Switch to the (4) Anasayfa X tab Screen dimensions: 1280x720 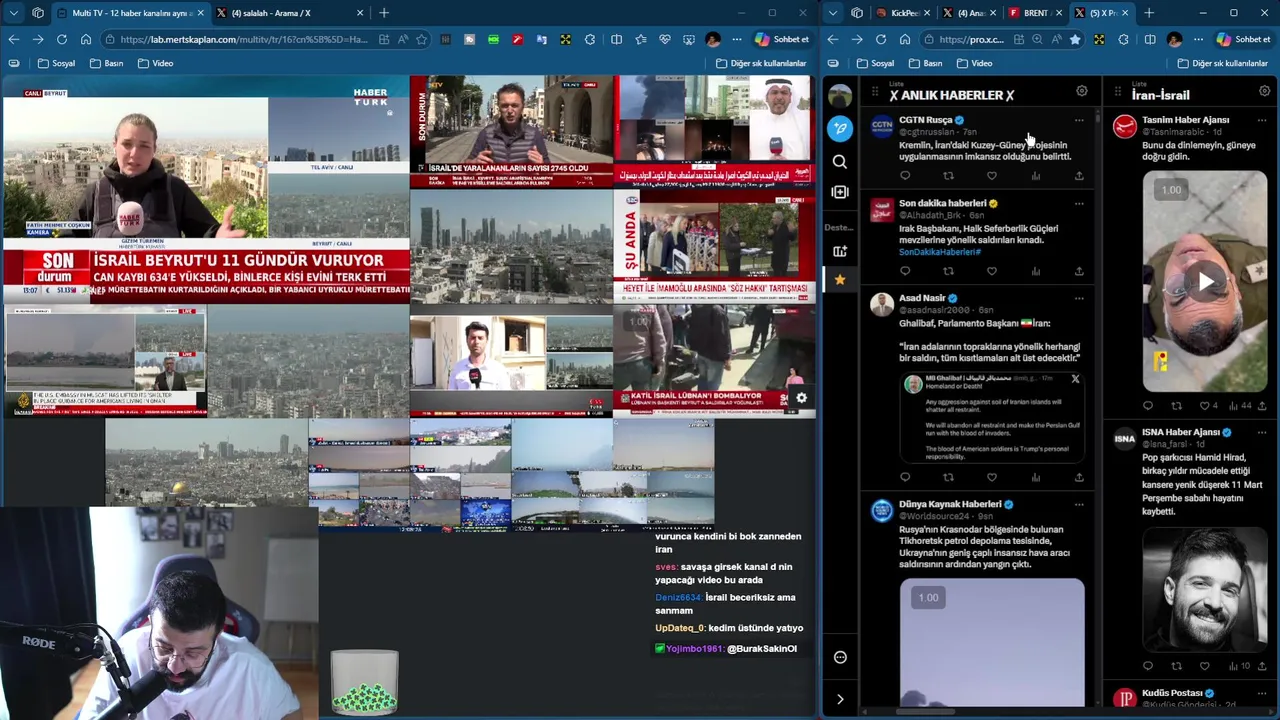click(970, 13)
